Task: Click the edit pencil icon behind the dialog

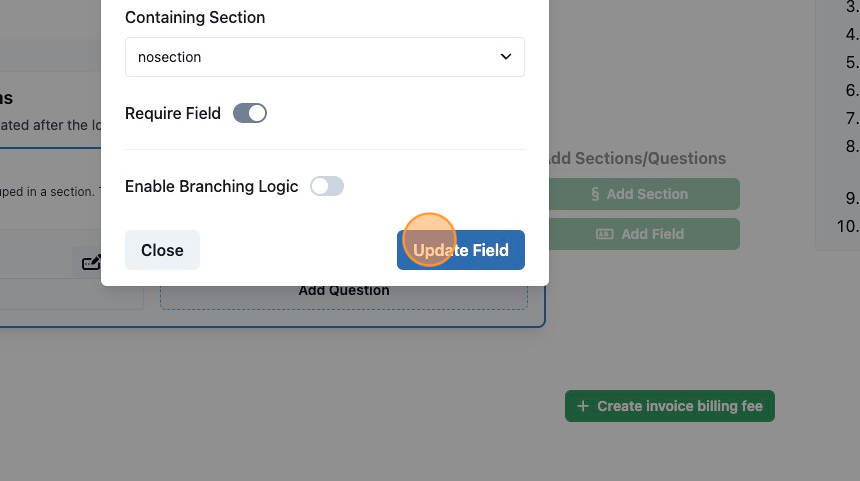Action: coord(90,263)
